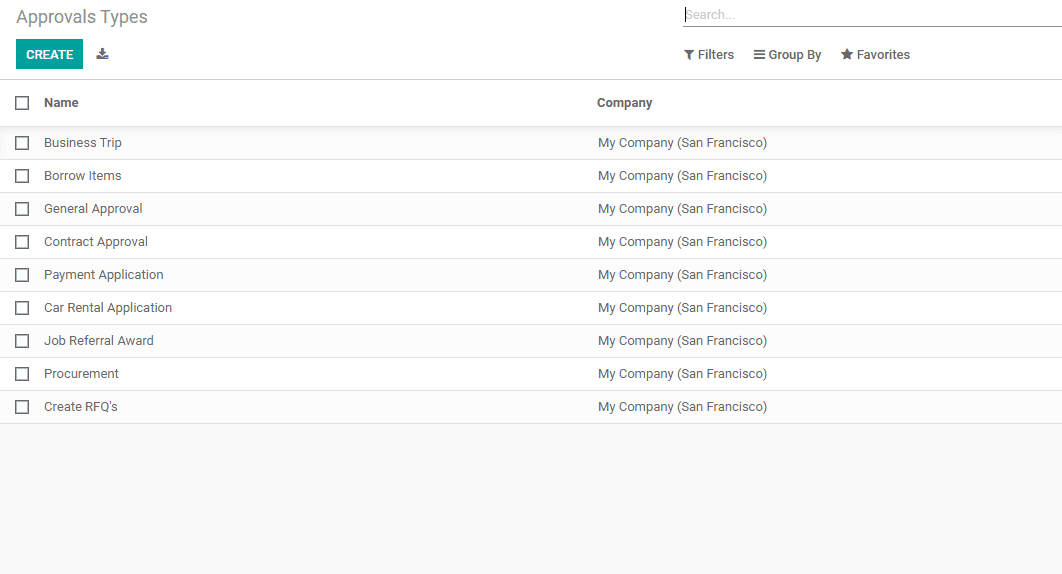
Task: Open the Job Referral Award row
Action: [99, 341]
